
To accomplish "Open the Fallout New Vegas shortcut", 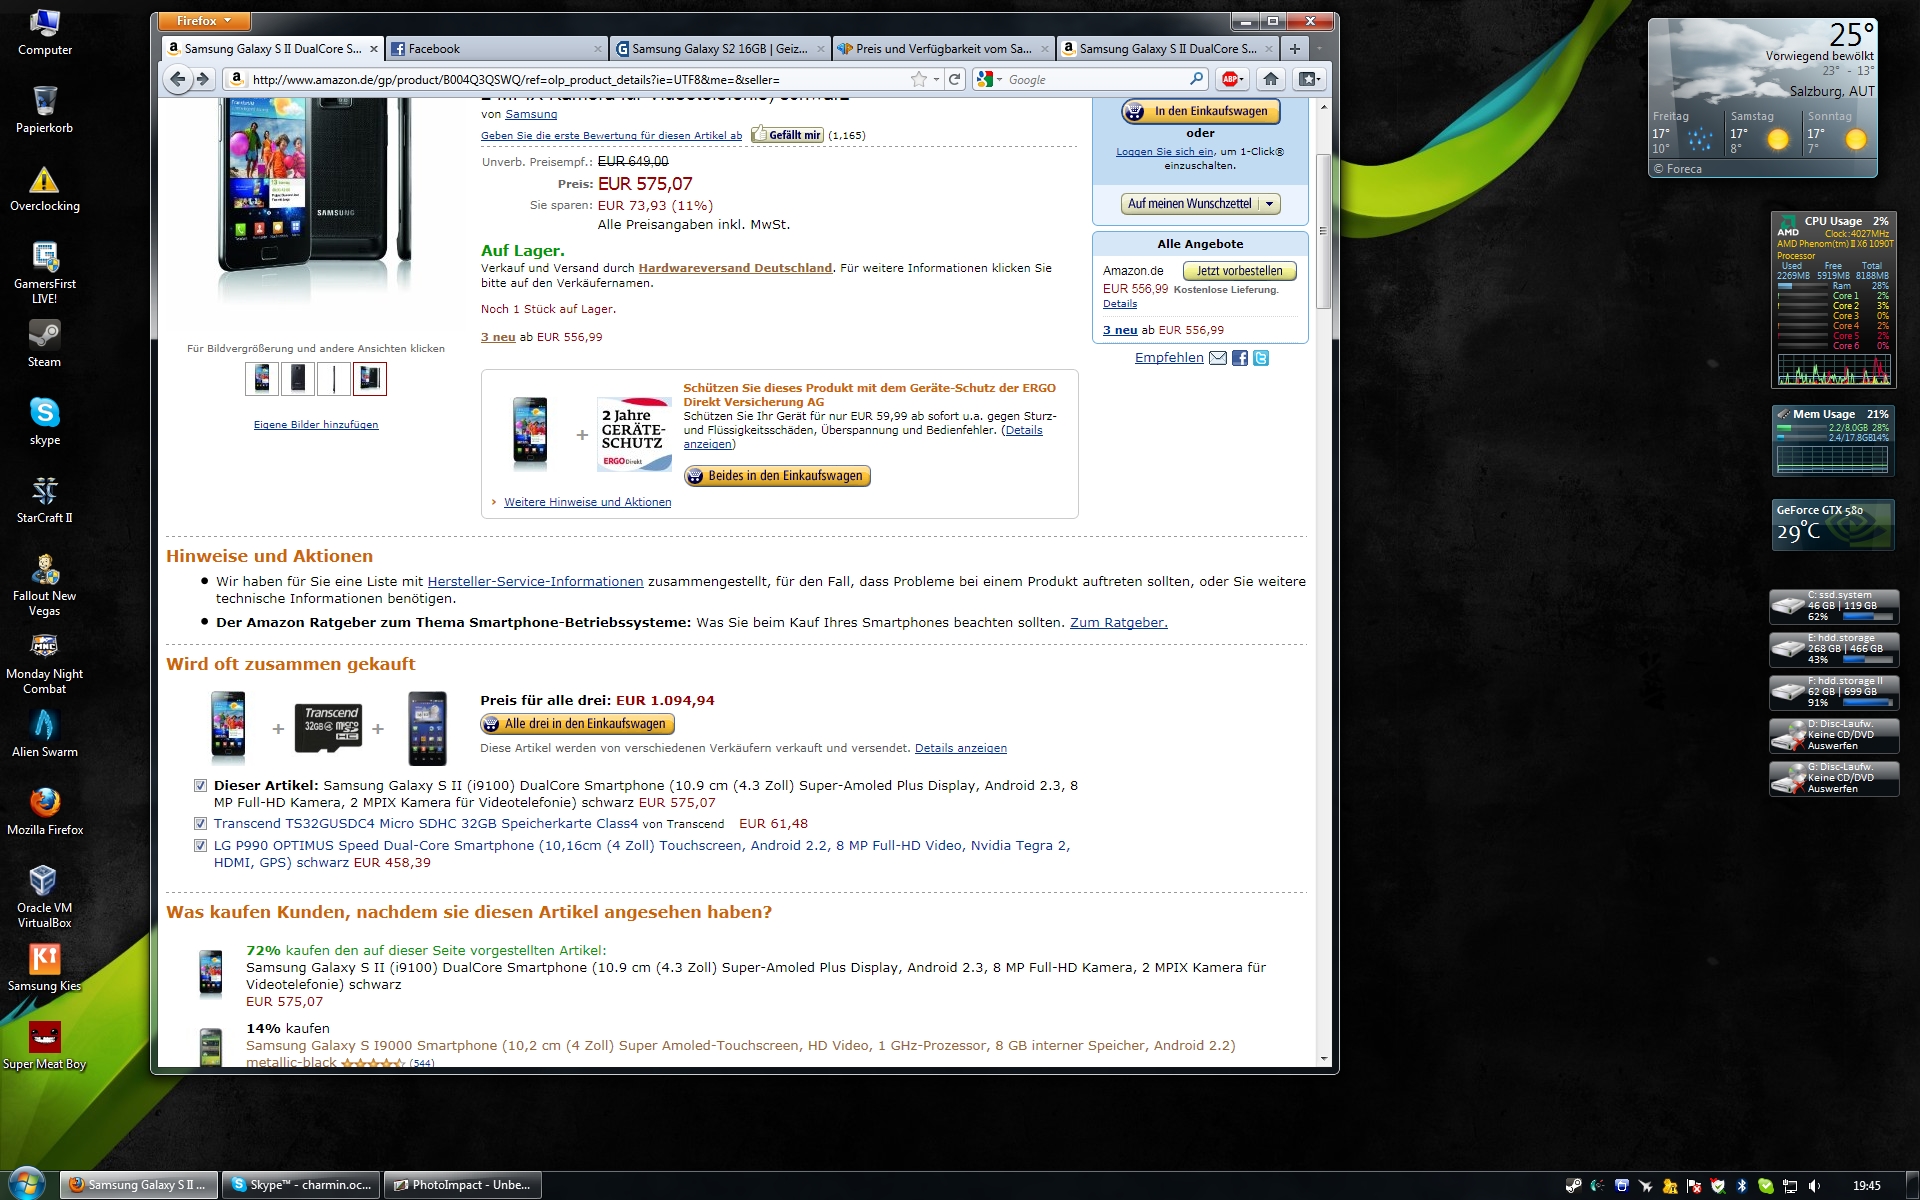I will click(44, 586).
